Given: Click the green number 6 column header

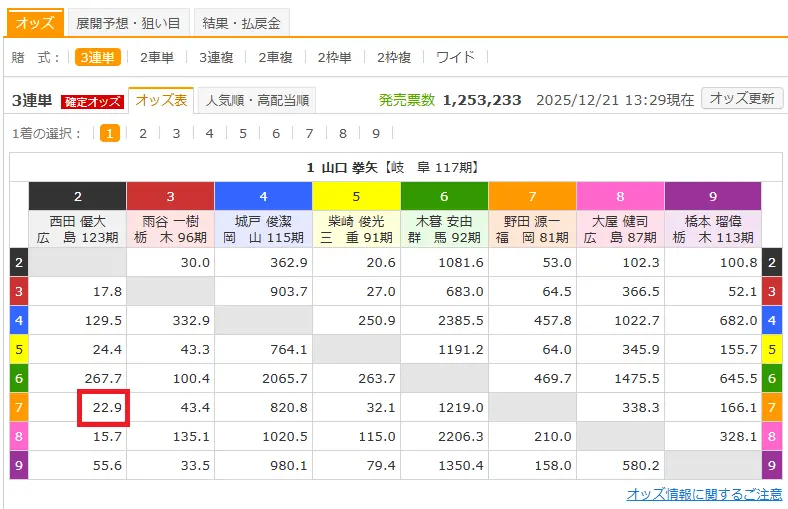Looking at the screenshot, I should click(x=444, y=196).
